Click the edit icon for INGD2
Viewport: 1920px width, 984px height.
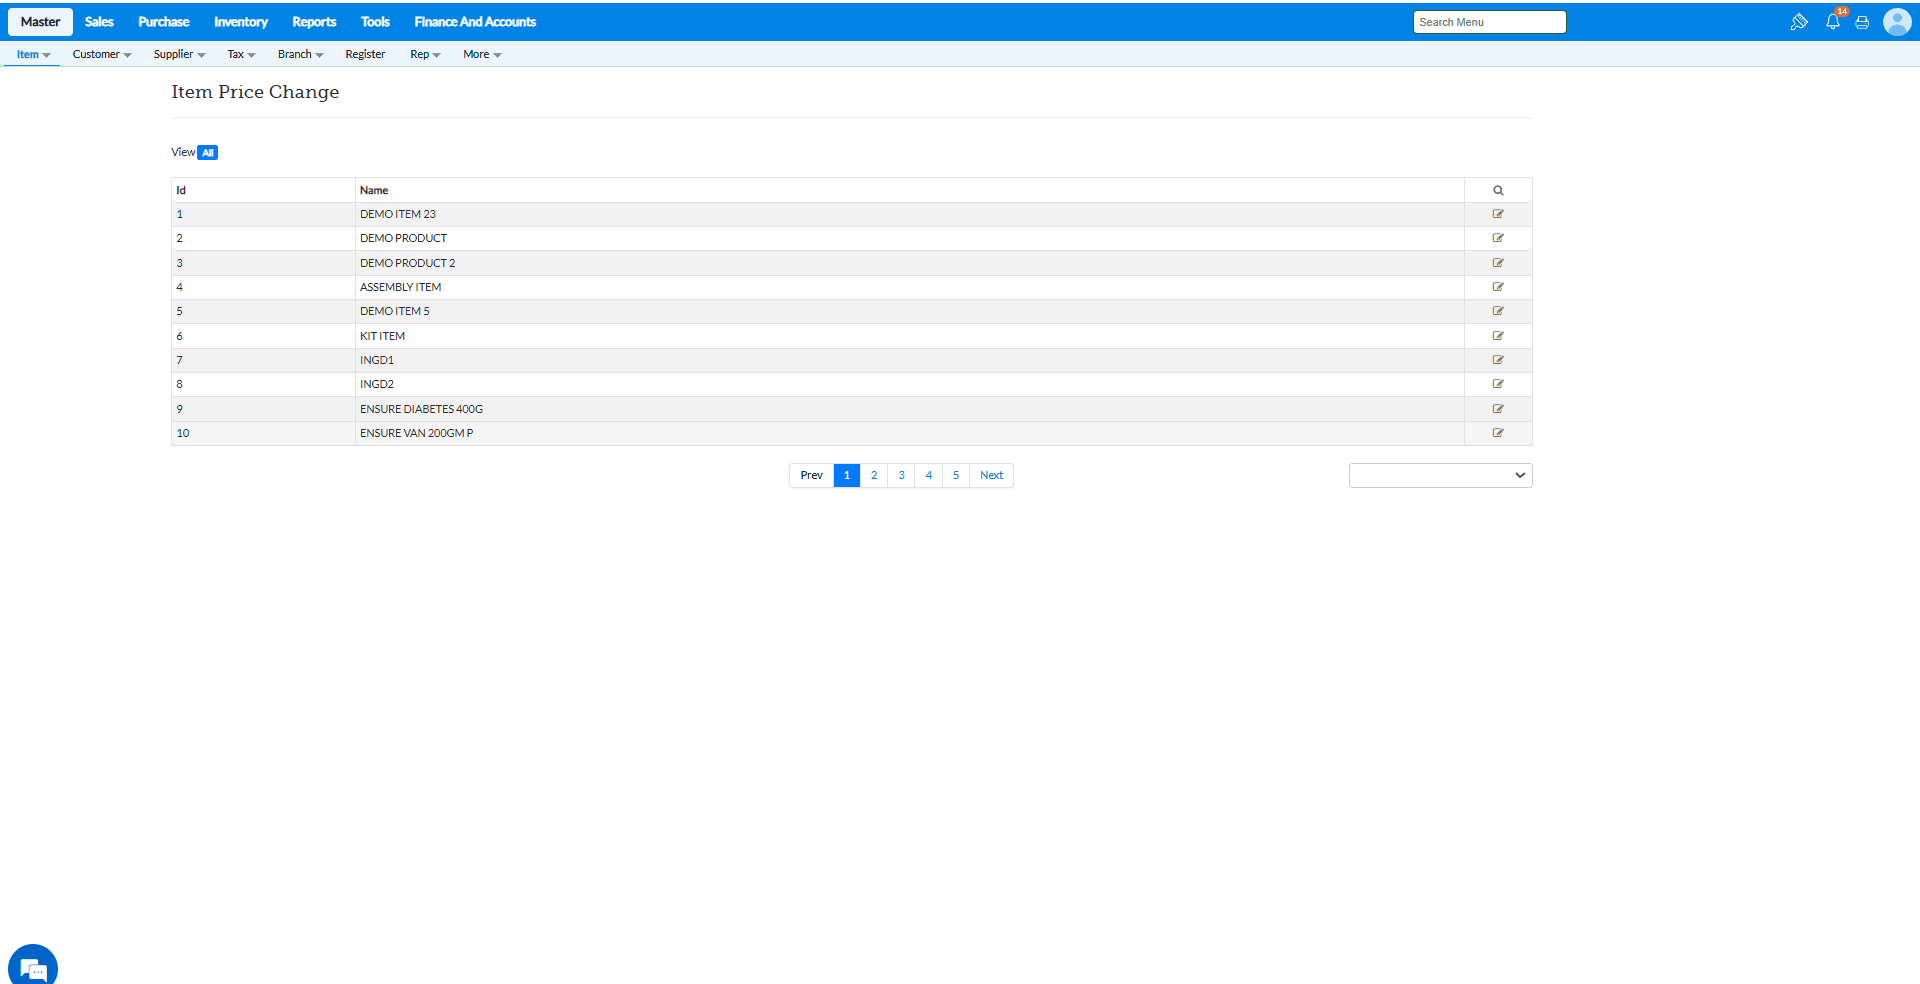(x=1498, y=384)
